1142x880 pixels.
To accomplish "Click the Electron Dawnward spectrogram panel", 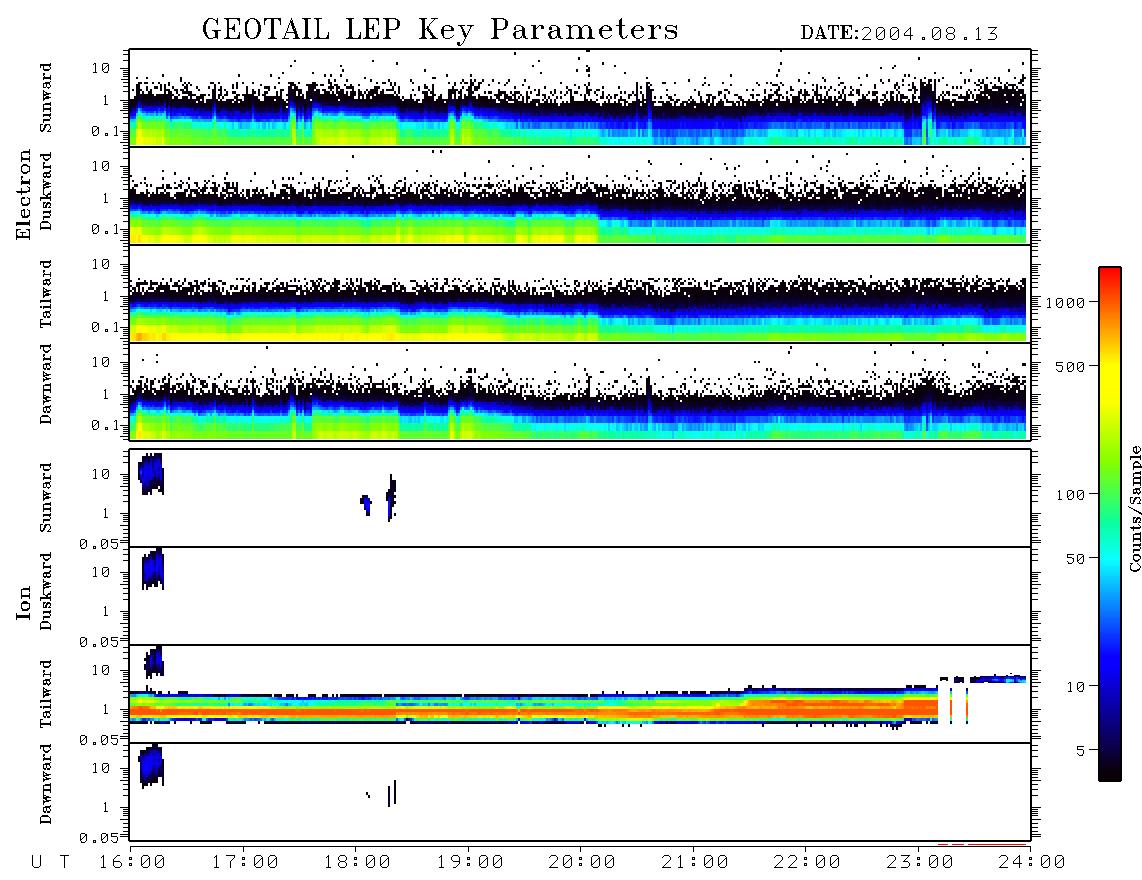I will coord(580,391).
